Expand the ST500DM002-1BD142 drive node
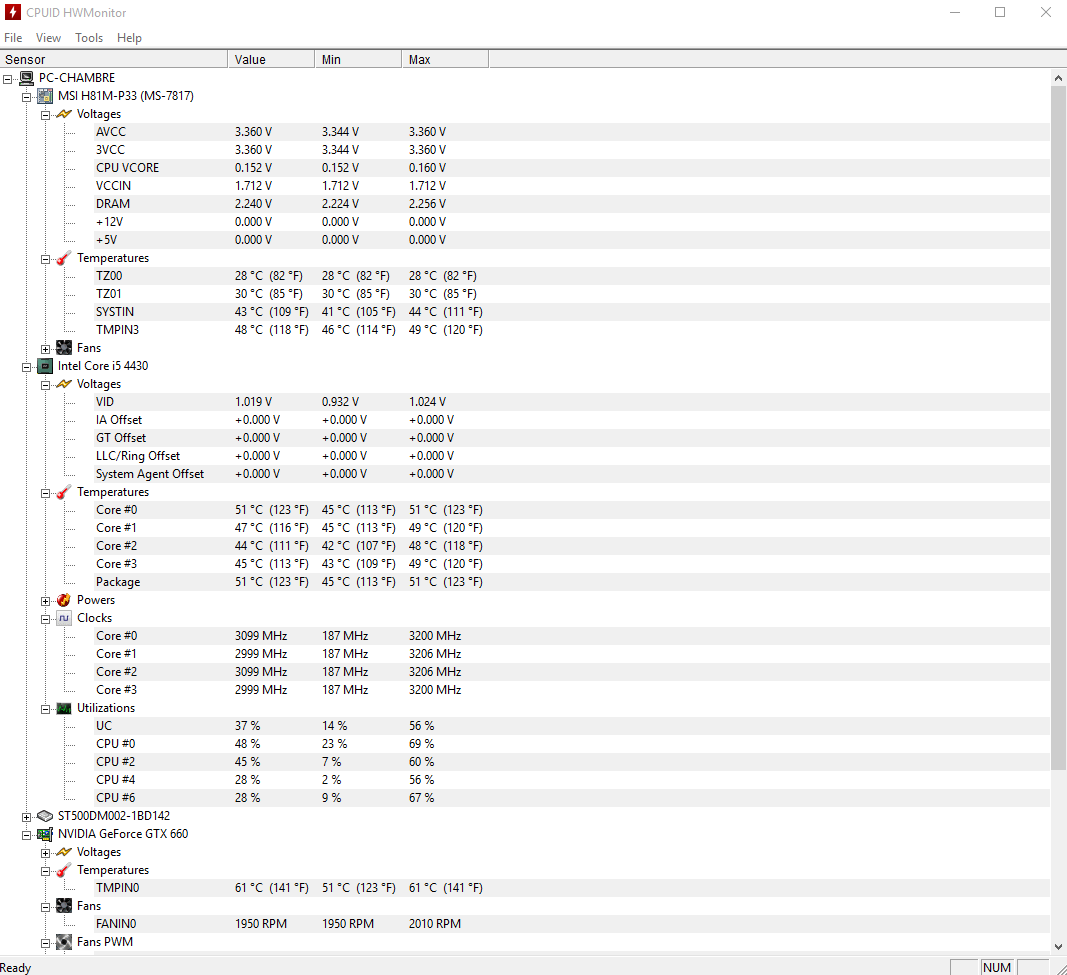 (x=27, y=817)
